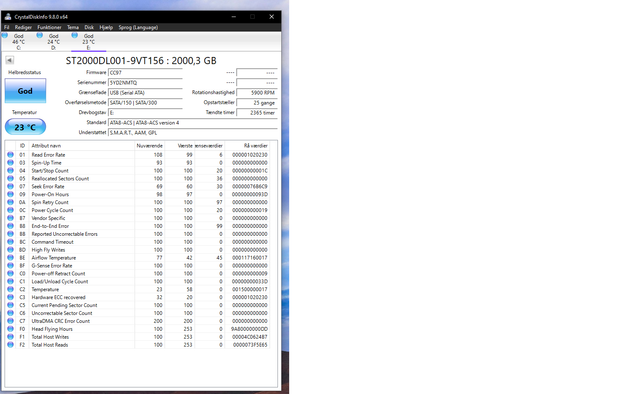Click status icon for Airflow Temperature

point(10,258)
